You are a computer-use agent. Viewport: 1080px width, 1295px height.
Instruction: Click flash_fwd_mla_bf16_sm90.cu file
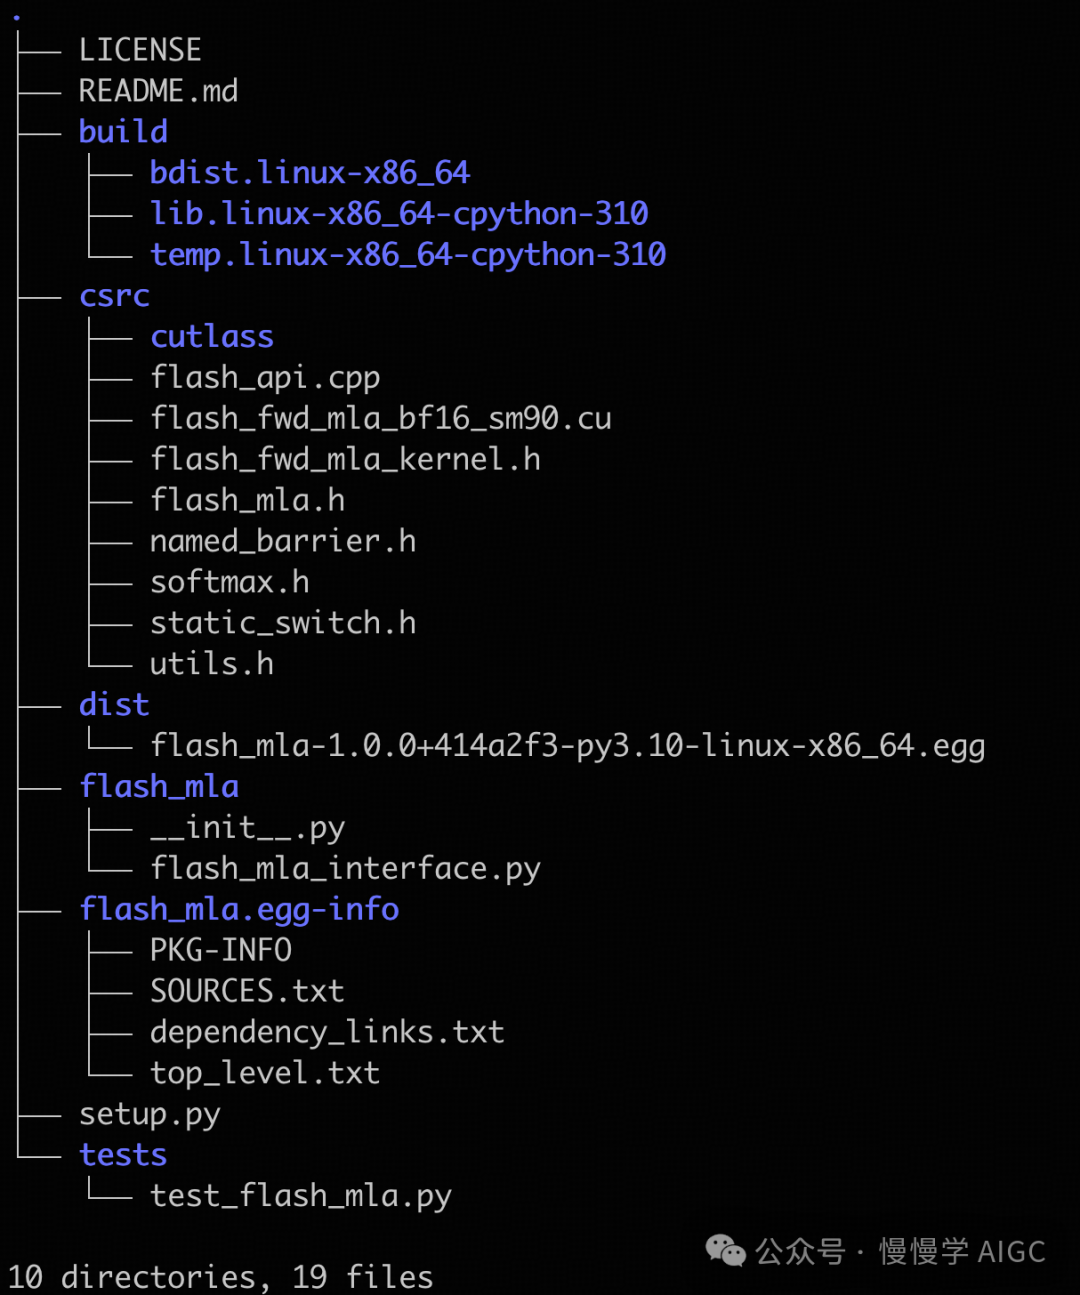click(x=380, y=419)
